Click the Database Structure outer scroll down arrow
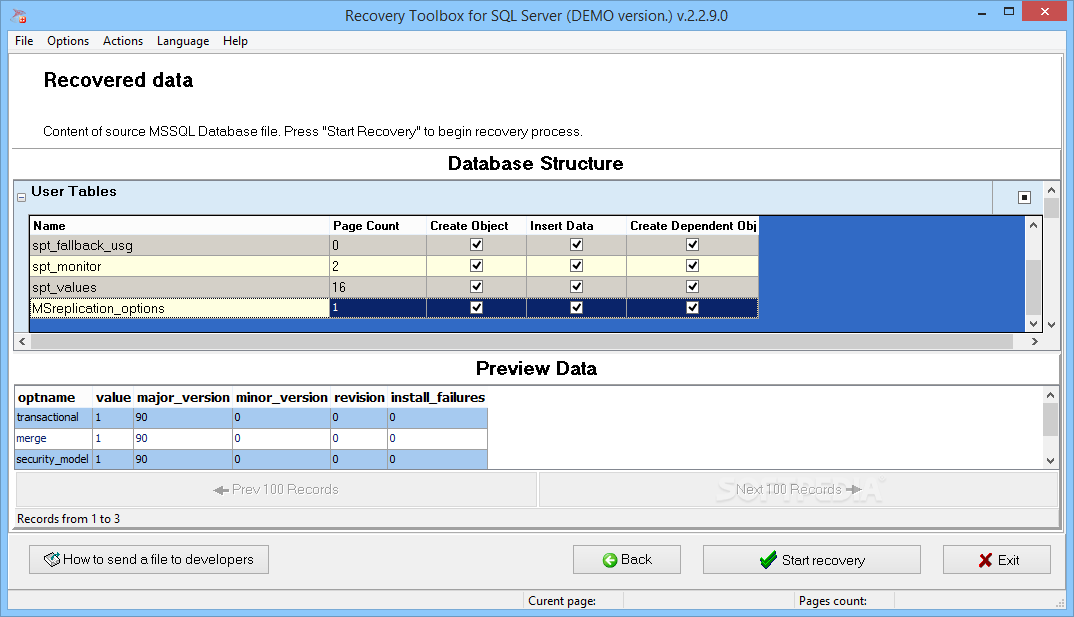The width and height of the screenshot is (1074, 617). point(1051,325)
